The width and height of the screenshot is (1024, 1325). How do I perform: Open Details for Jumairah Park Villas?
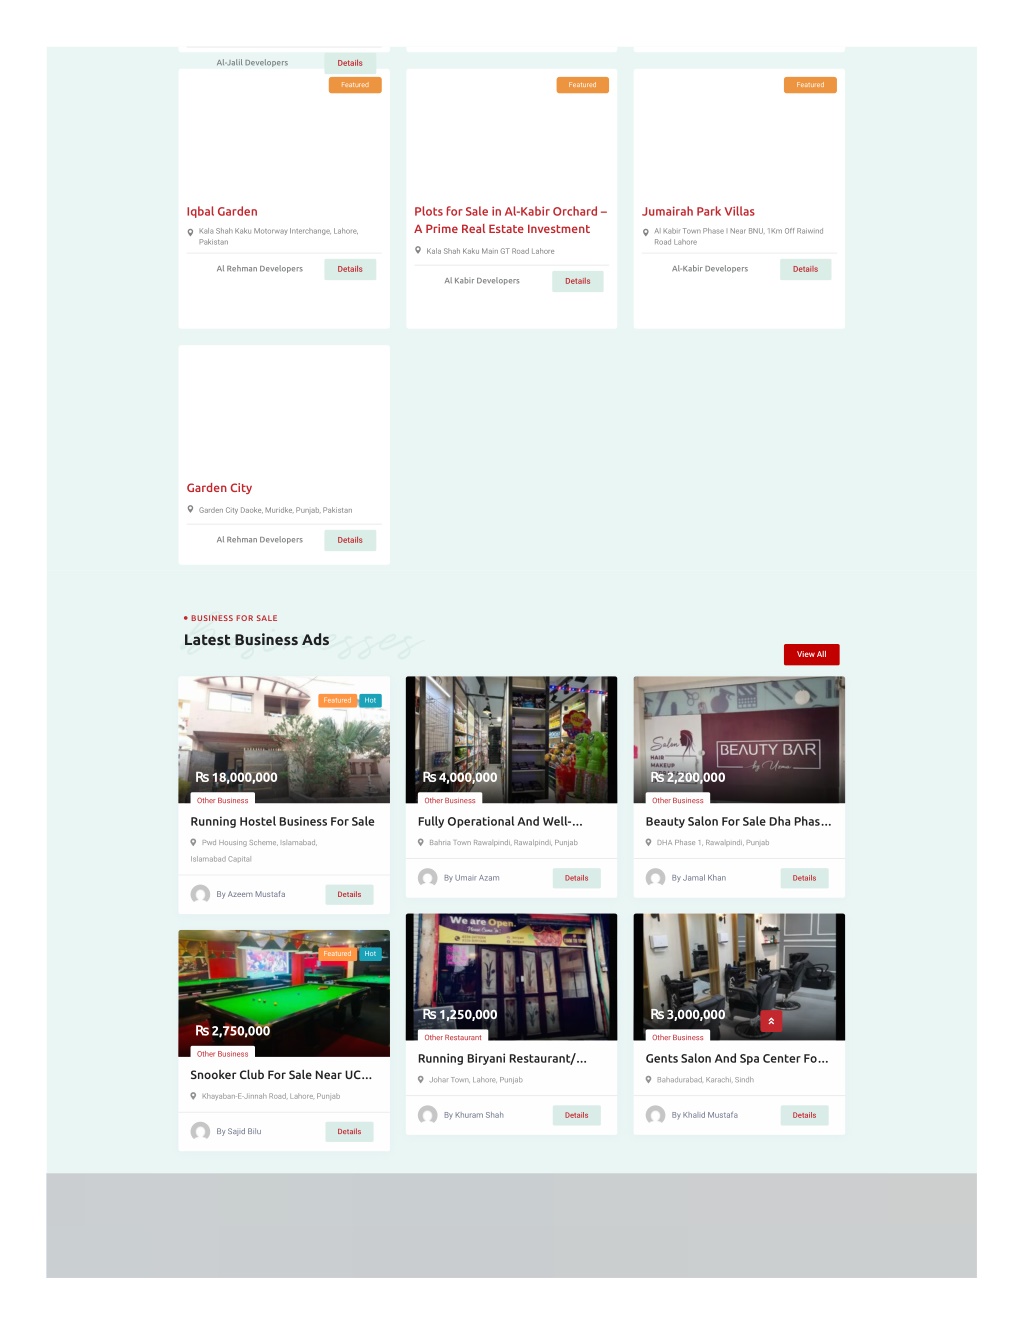click(806, 269)
